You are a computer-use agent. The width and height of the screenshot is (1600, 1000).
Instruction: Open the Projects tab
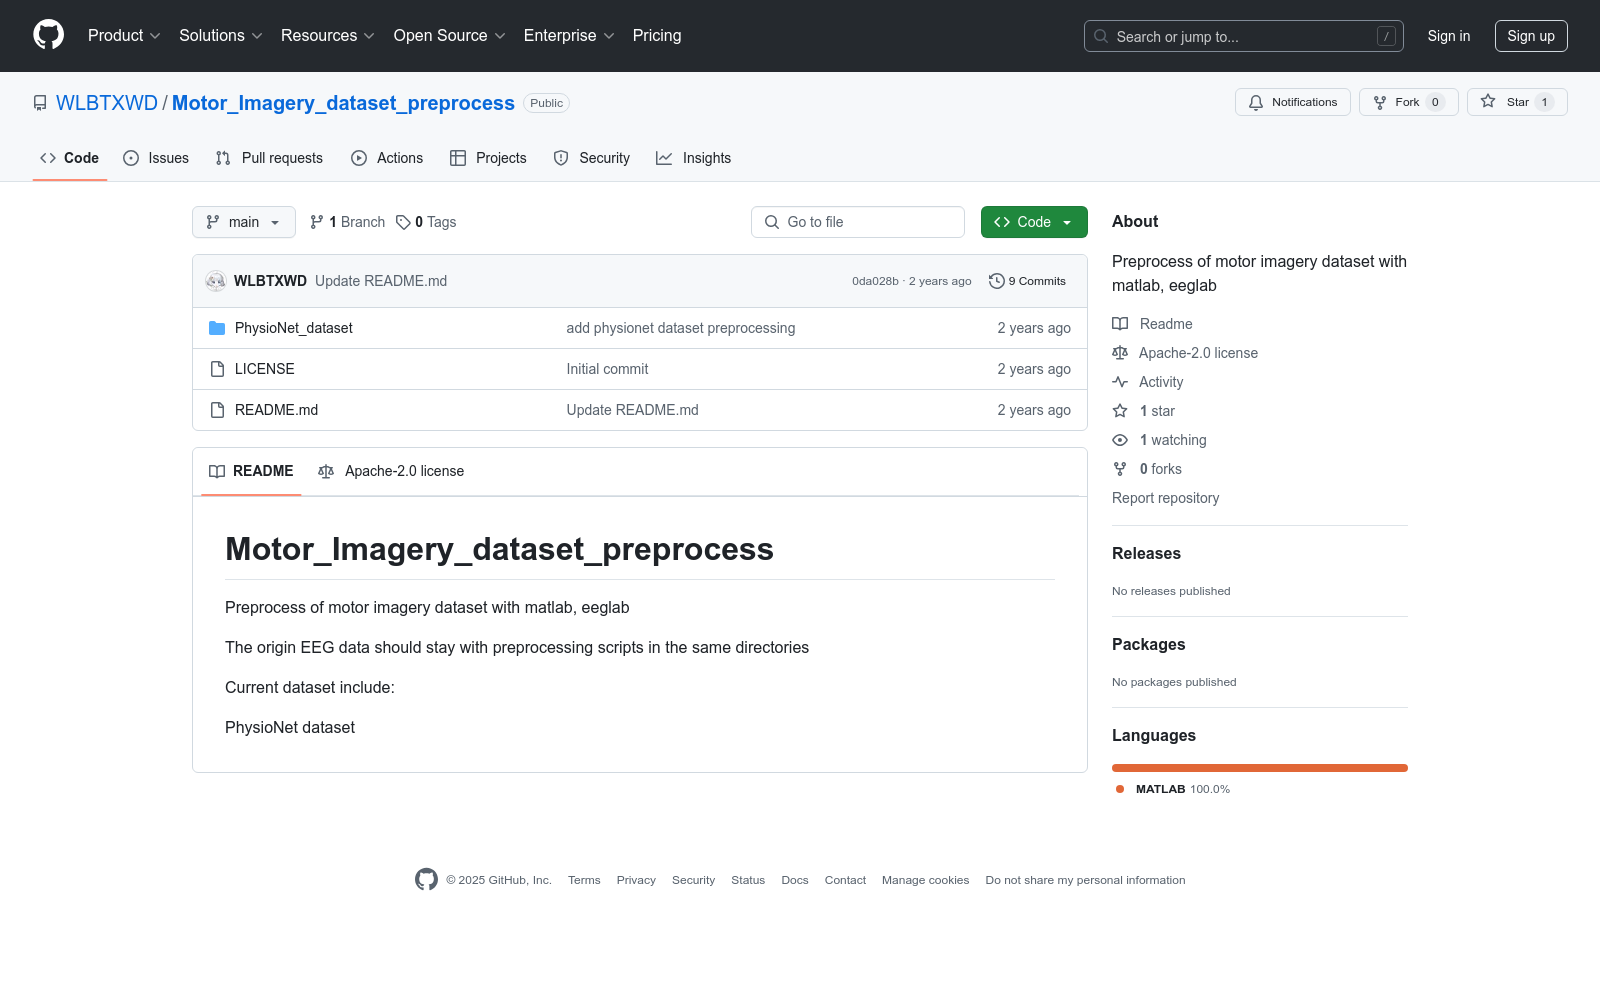488,158
